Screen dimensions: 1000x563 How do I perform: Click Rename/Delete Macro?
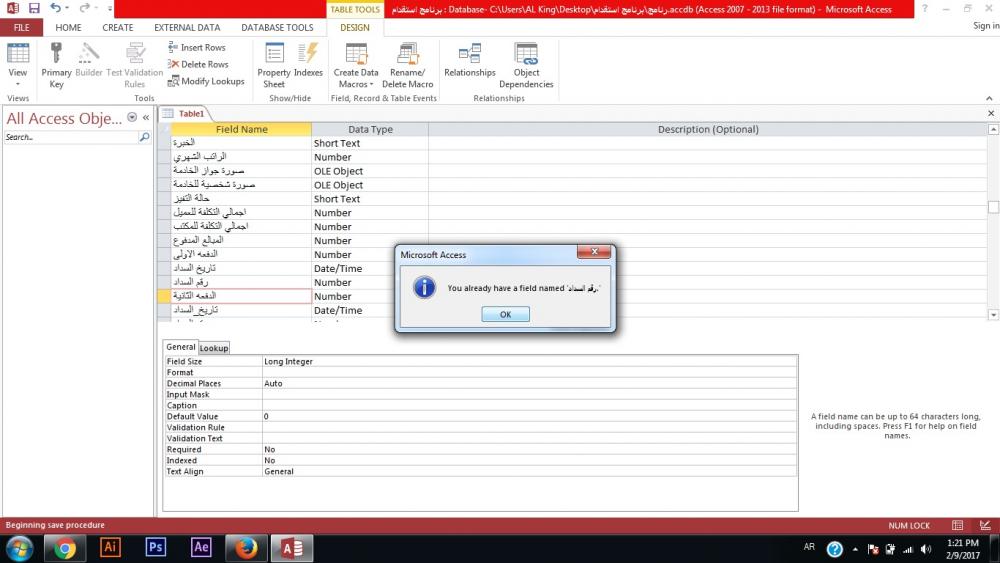408,66
